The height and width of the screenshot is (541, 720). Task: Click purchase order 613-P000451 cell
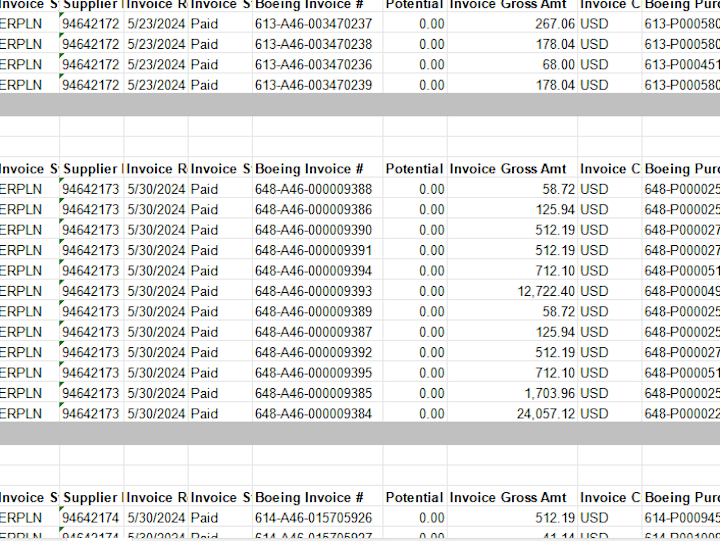point(681,65)
